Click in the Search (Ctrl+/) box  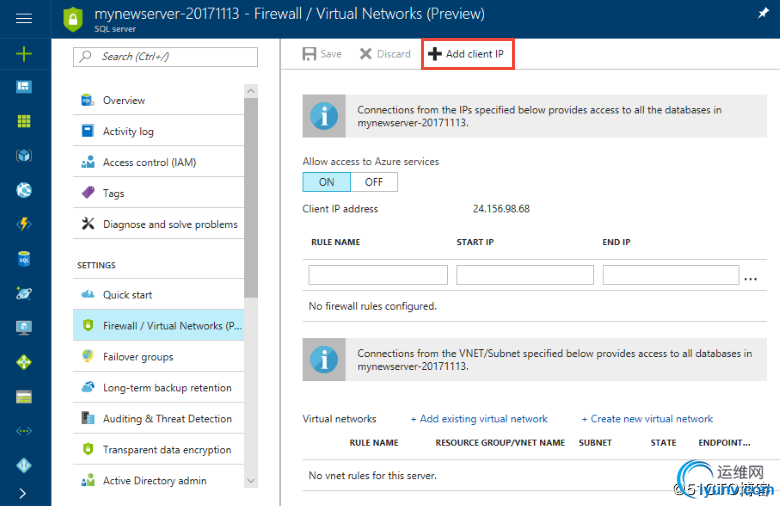point(165,57)
